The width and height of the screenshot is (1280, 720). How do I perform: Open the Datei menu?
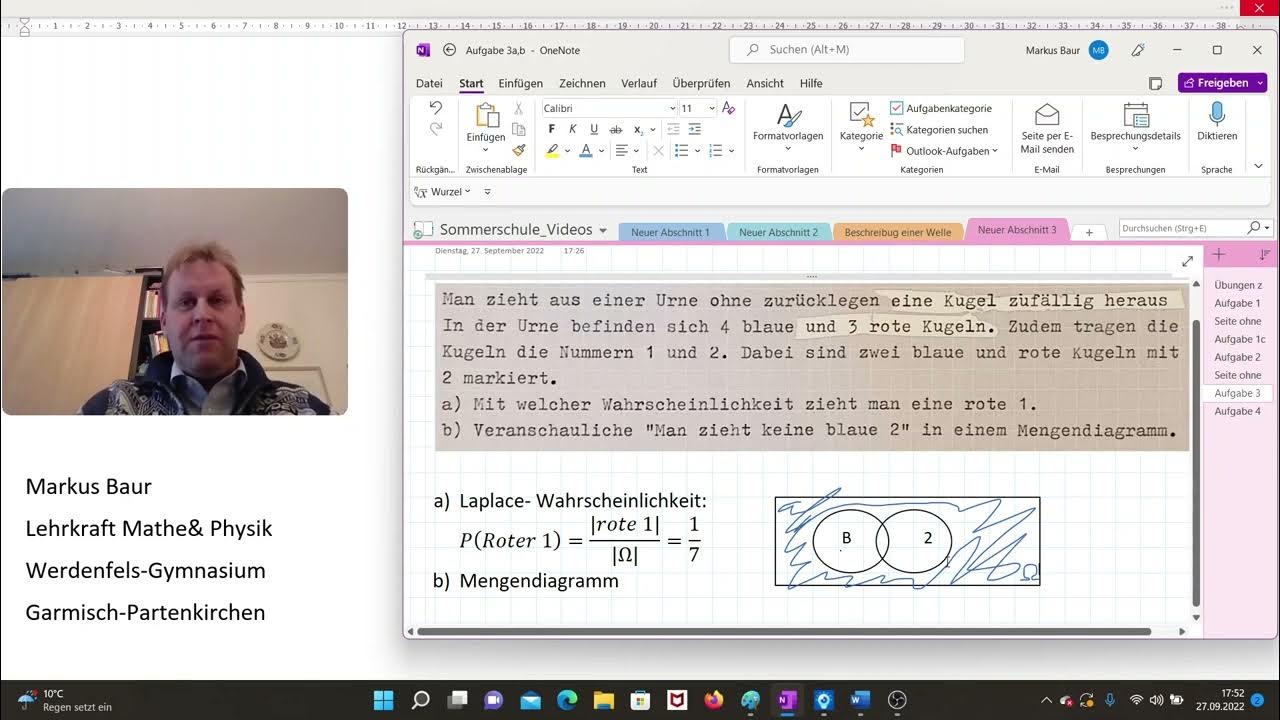(429, 83)
